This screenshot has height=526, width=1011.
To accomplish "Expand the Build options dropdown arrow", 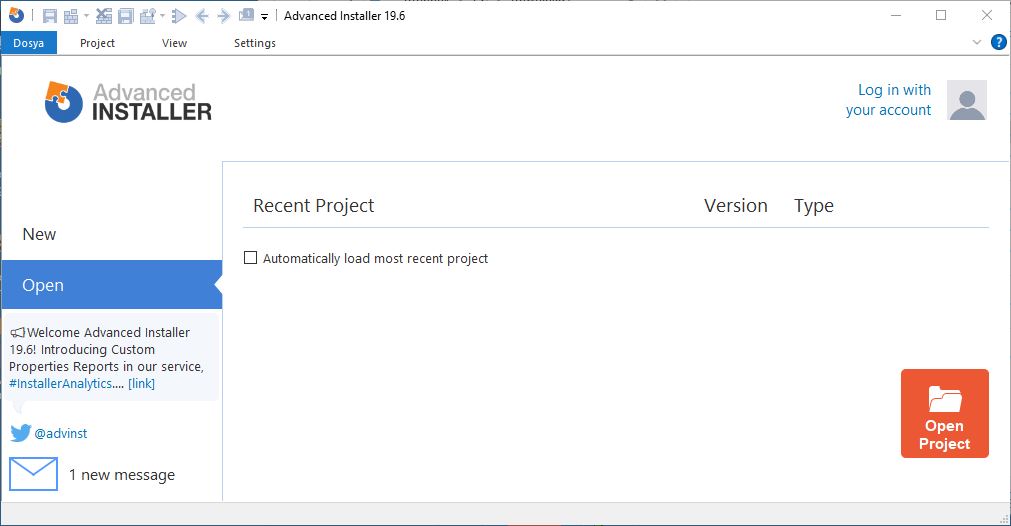I will [86, 16].
